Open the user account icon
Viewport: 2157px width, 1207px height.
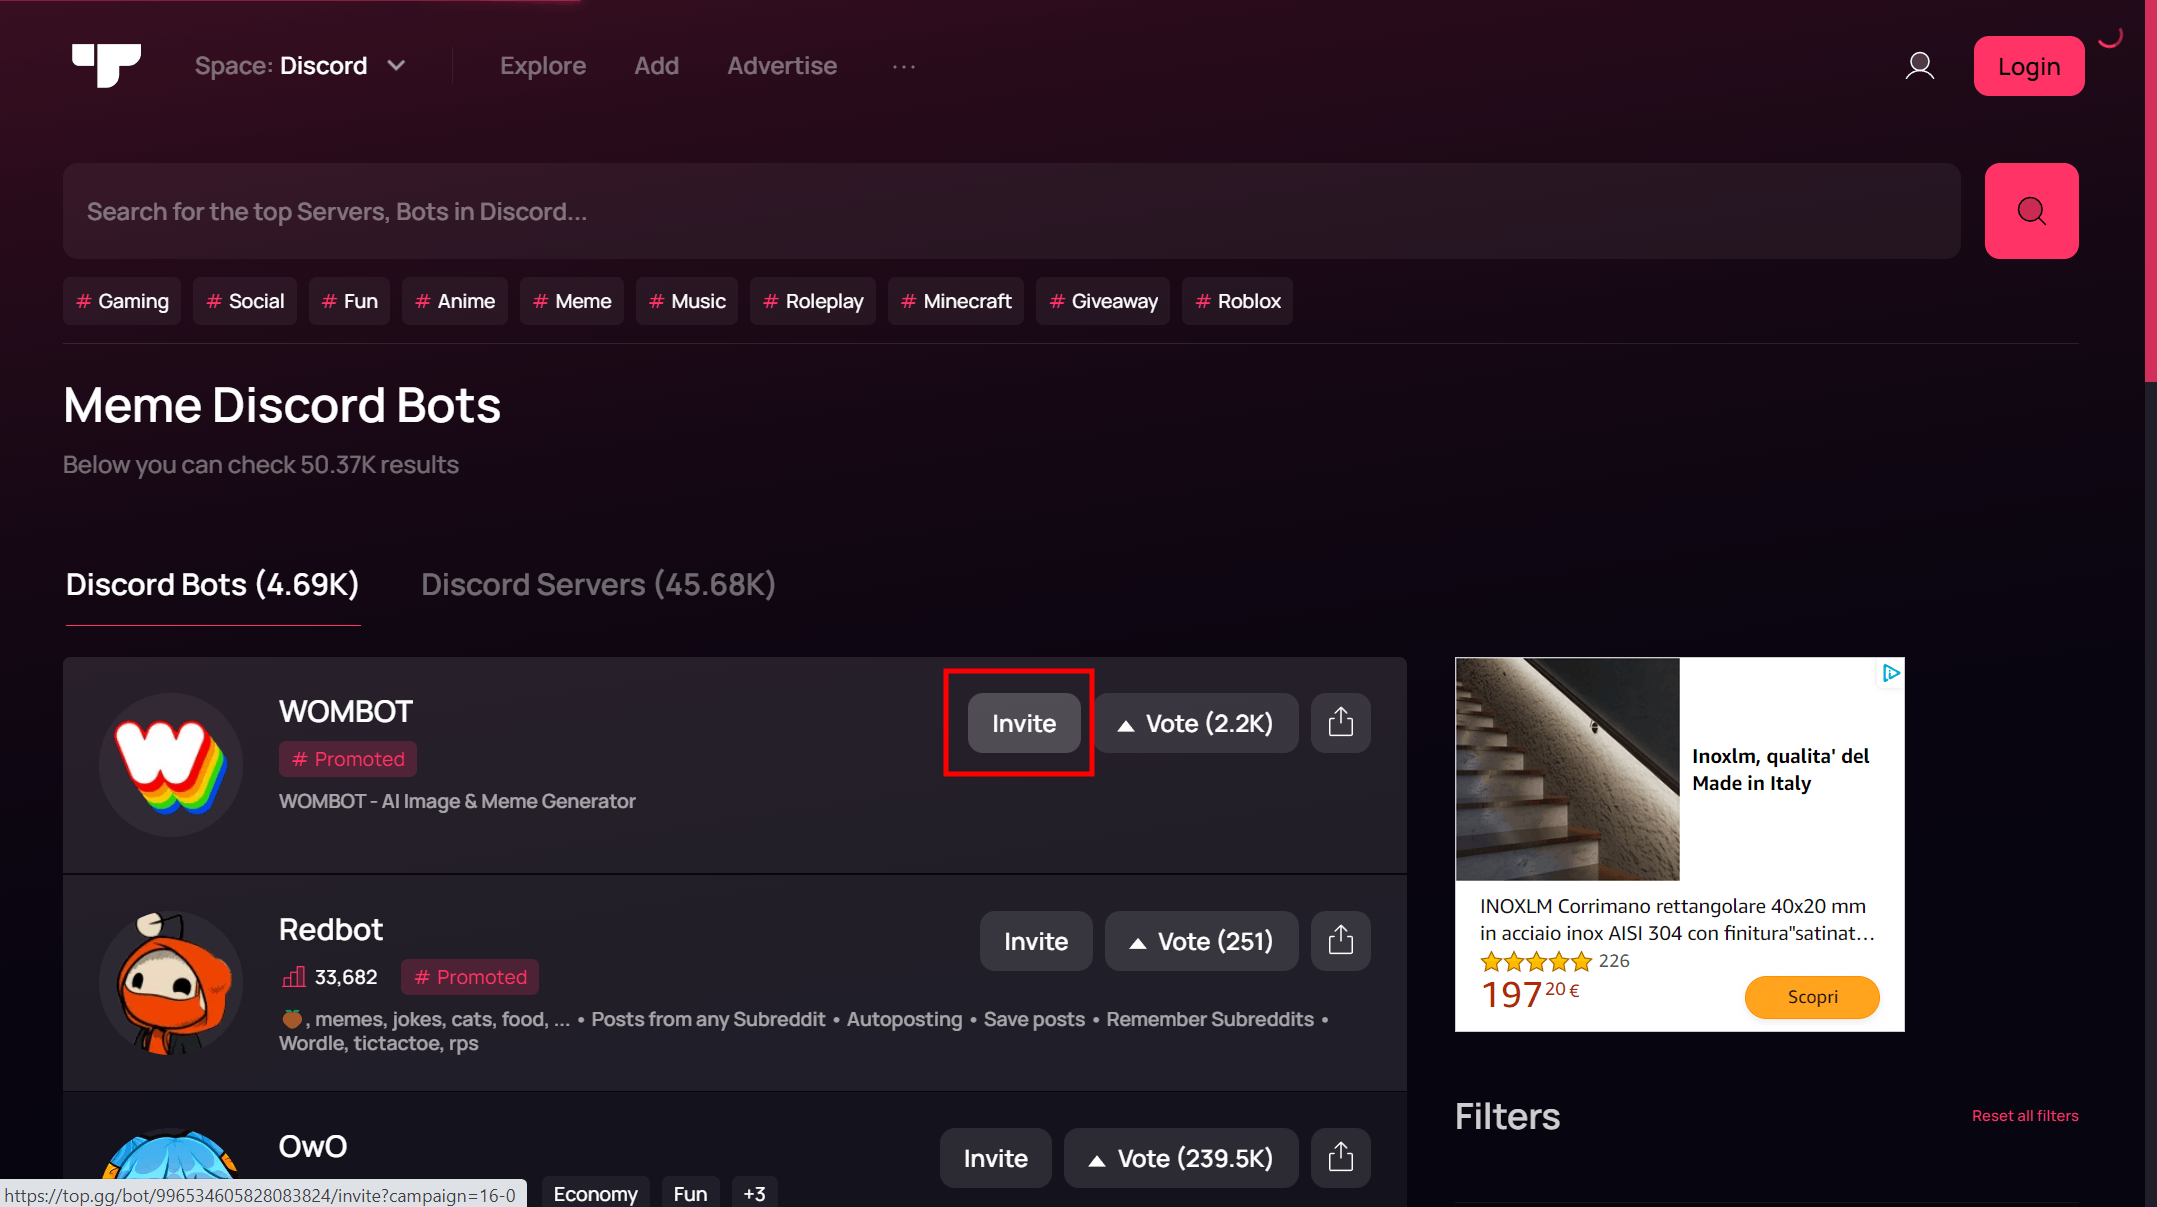coord(1920,65)
